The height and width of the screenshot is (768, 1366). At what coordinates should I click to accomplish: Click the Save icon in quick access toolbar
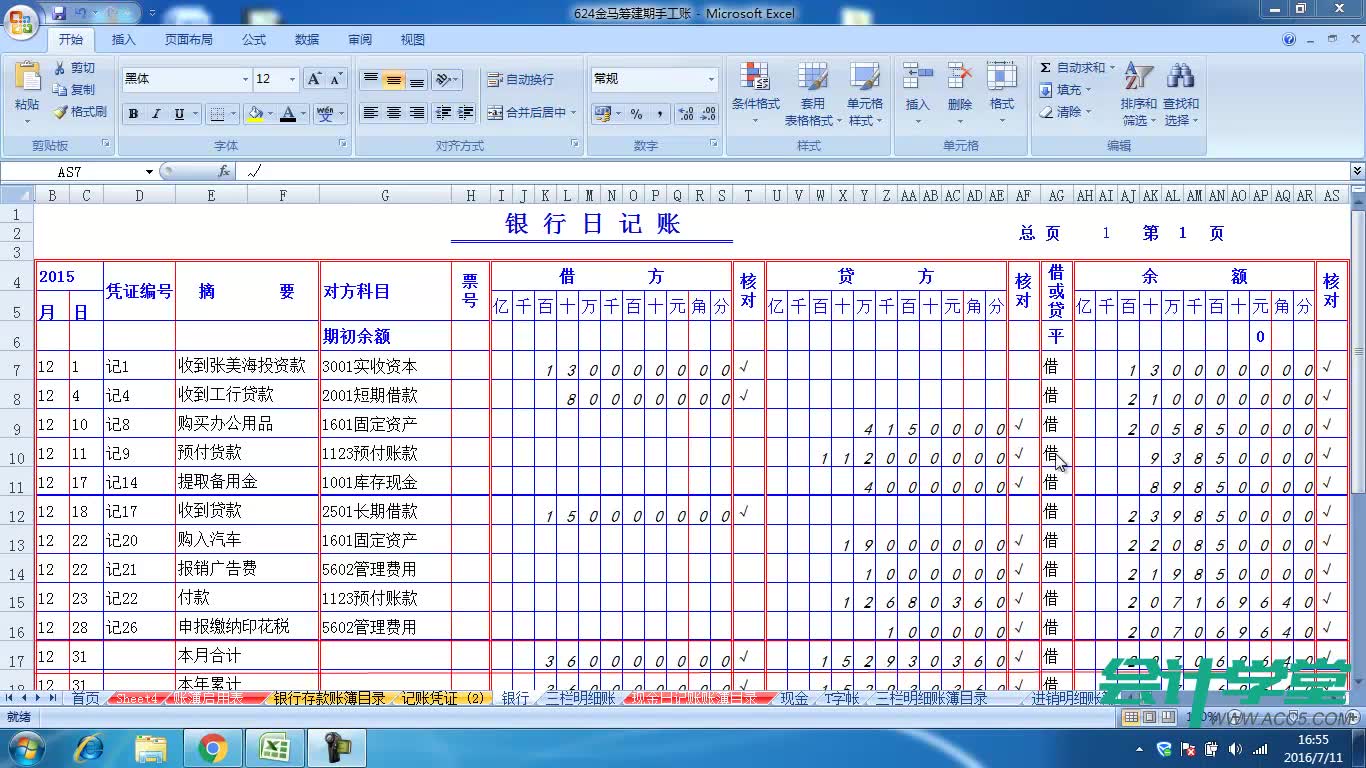pyautogui.click(x=59, y=13)
